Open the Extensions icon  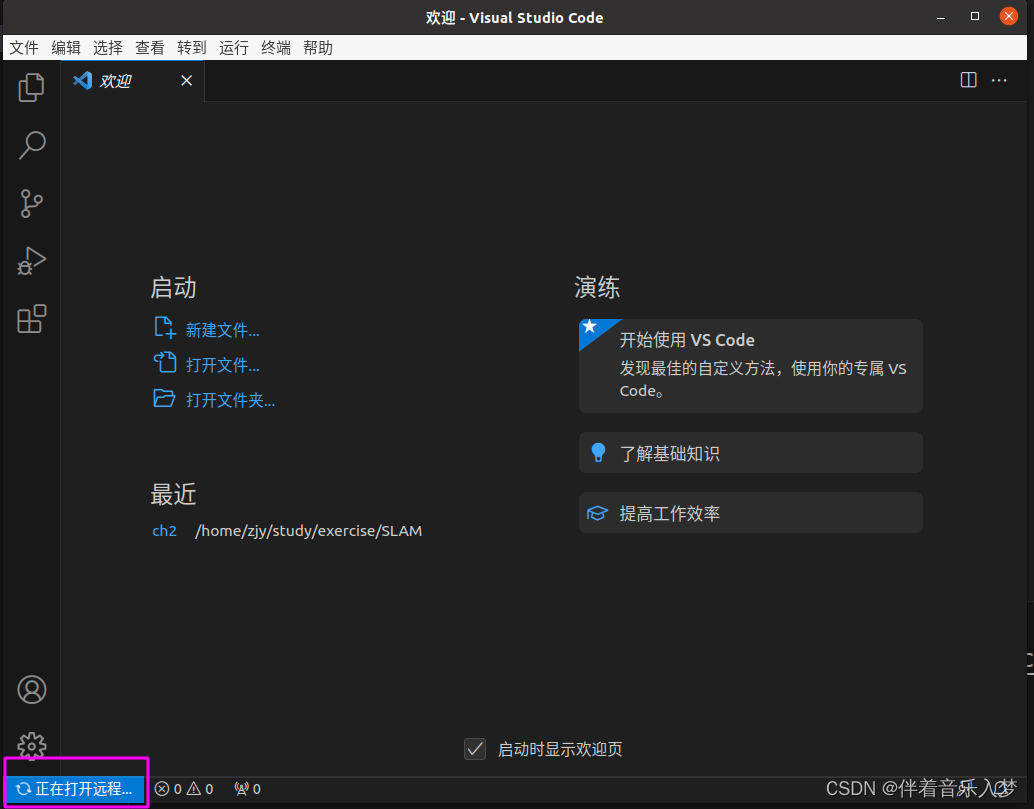pyautogui.click(x=31, y=318)
